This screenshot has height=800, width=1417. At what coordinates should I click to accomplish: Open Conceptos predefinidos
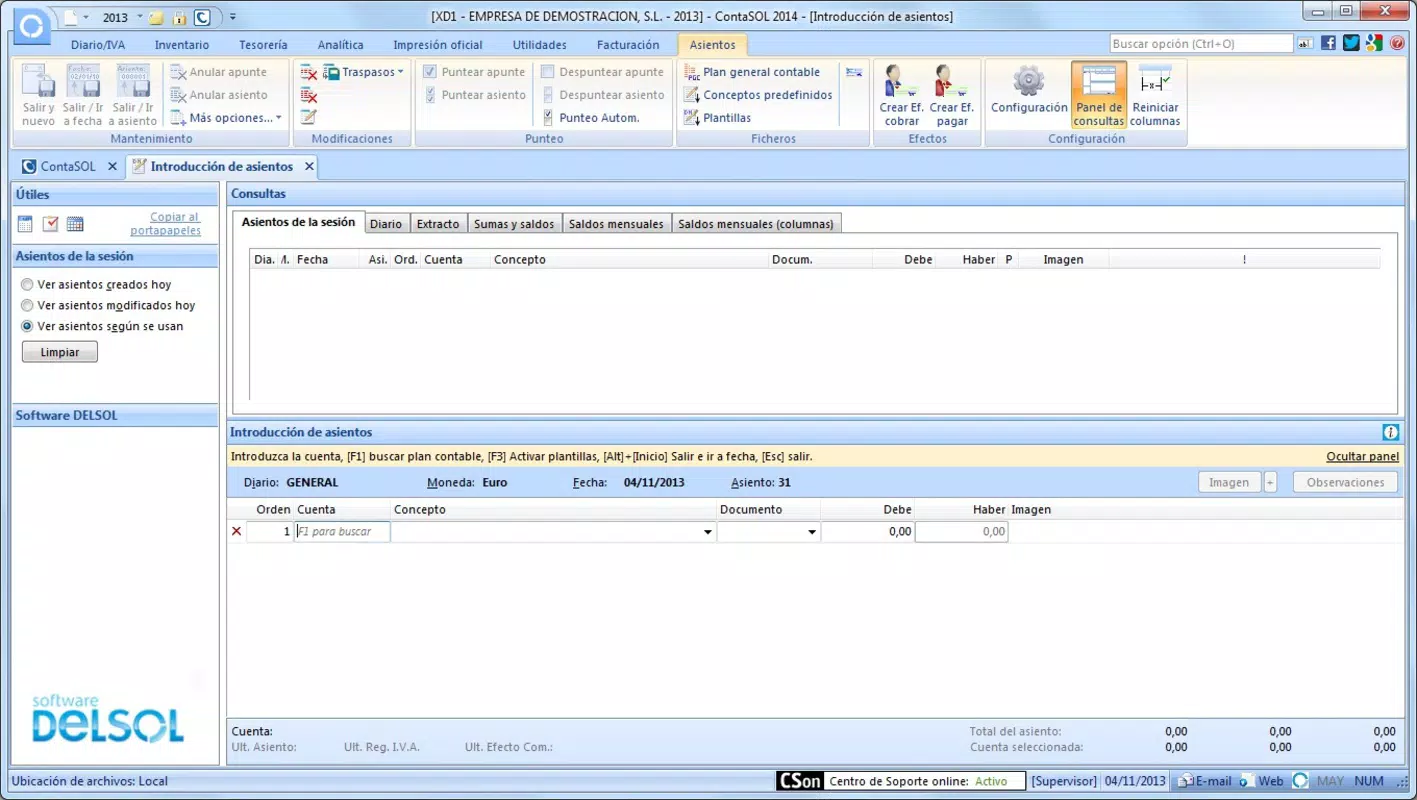pos(758,95)
